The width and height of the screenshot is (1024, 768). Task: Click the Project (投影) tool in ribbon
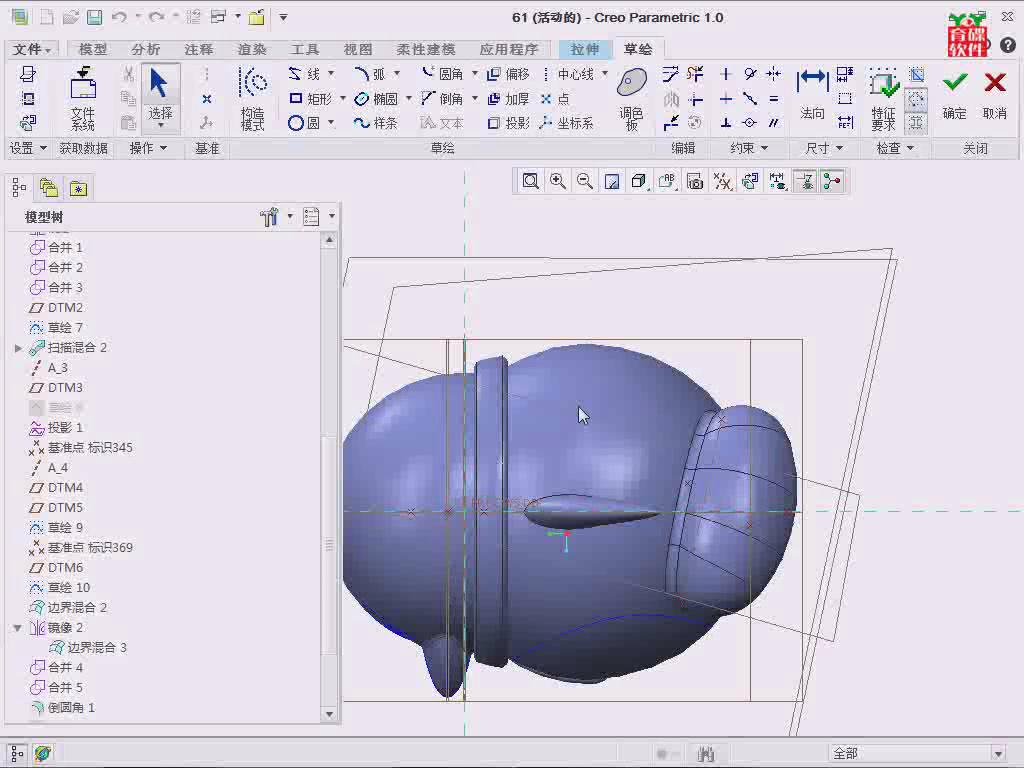coord(509,123)
